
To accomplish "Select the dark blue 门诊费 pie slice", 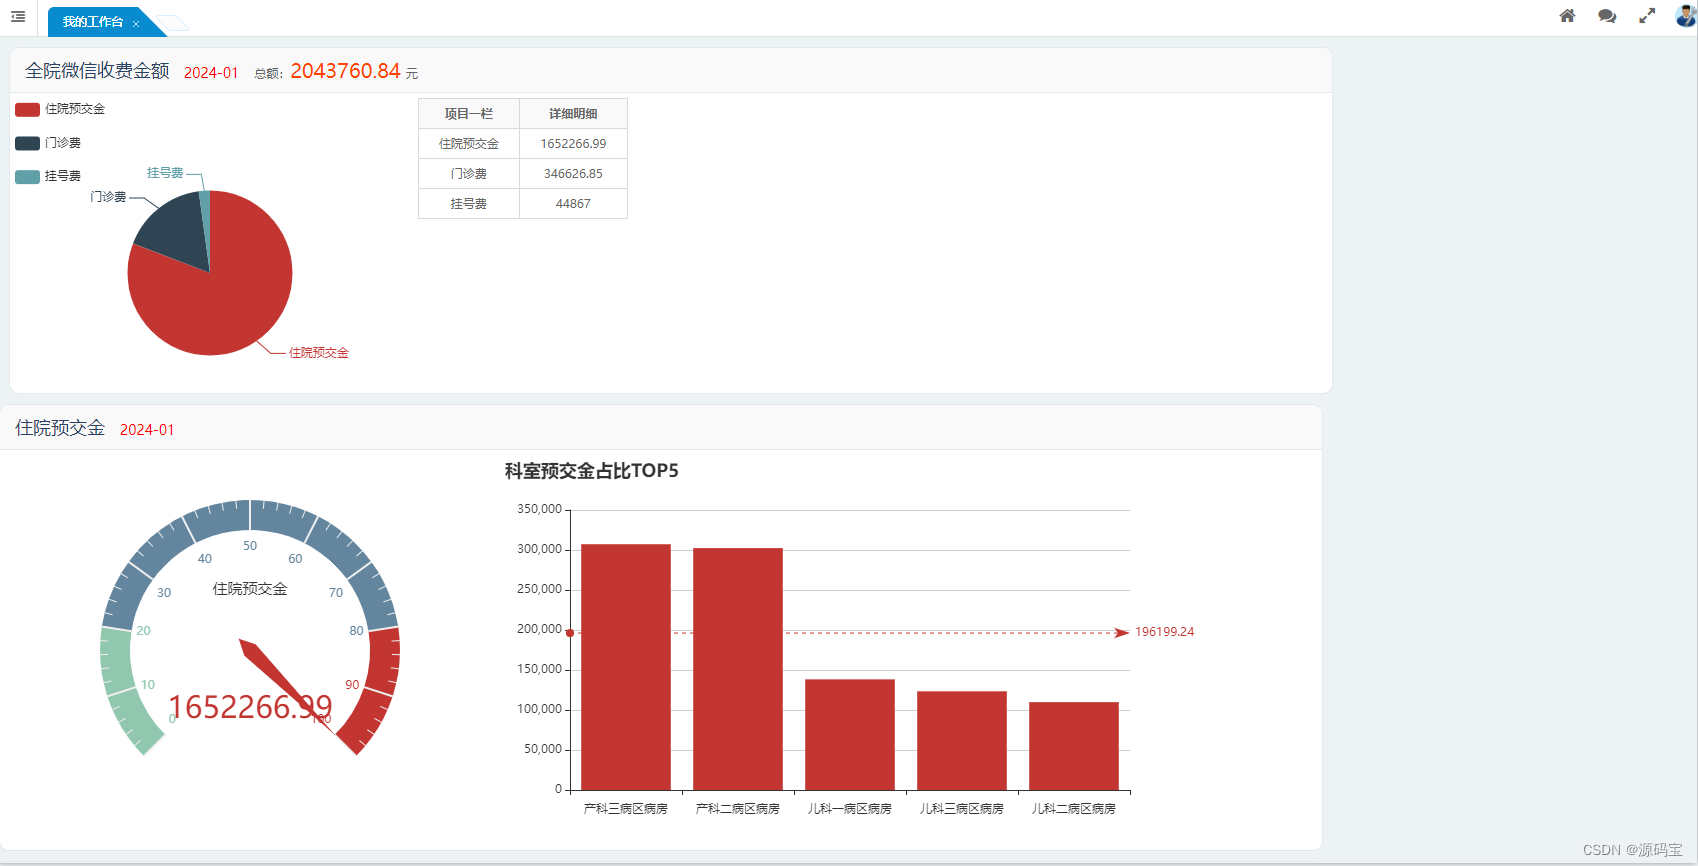I will click(x=175, y=230).
